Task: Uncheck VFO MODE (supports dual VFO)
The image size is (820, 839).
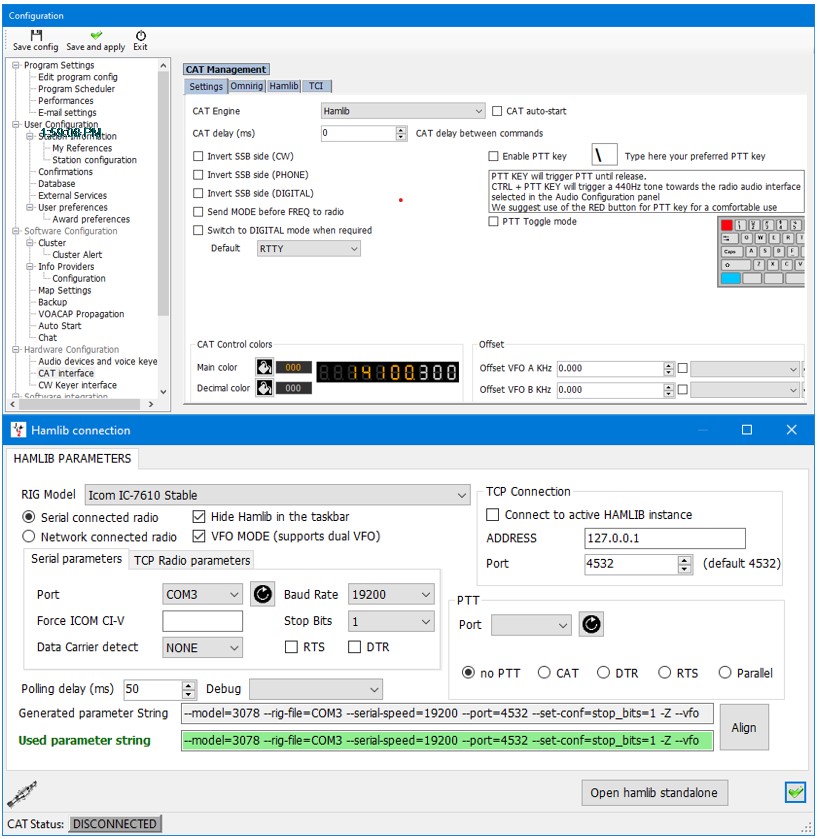Action: (199, 536)
